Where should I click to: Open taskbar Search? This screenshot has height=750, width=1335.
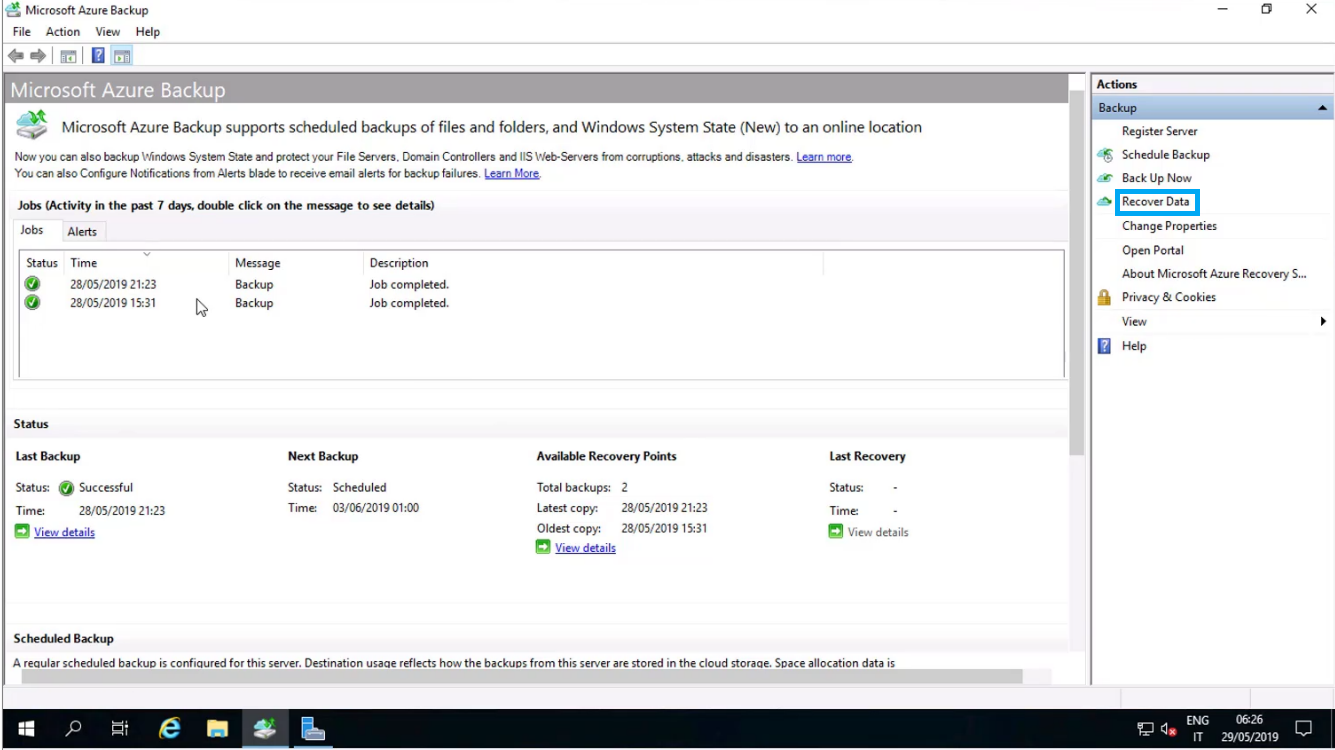click(73, 729)
